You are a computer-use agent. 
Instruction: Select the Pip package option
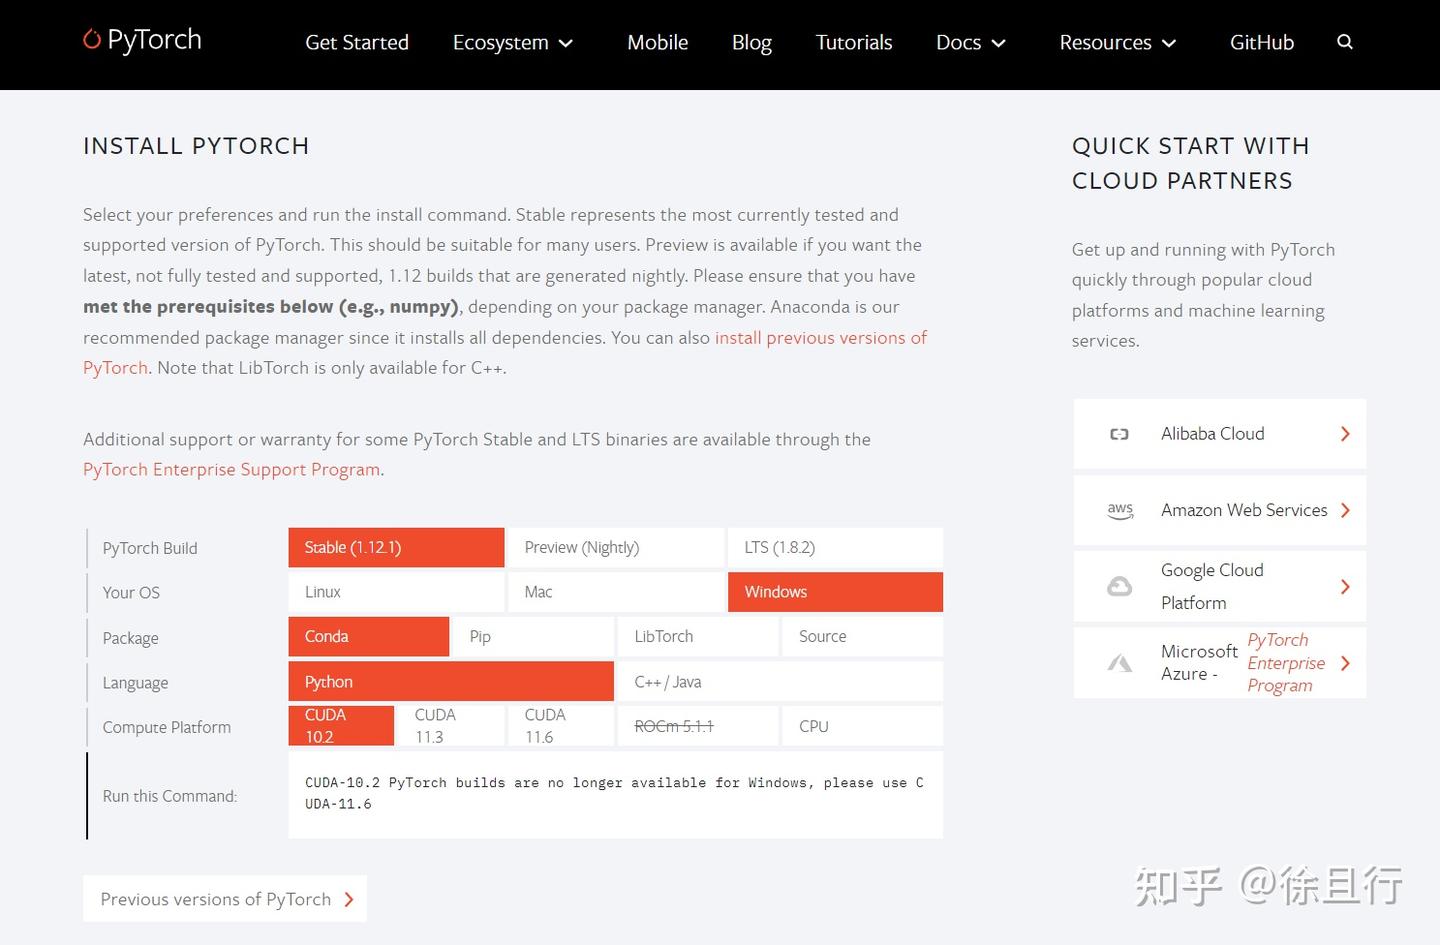coord(532,636)
